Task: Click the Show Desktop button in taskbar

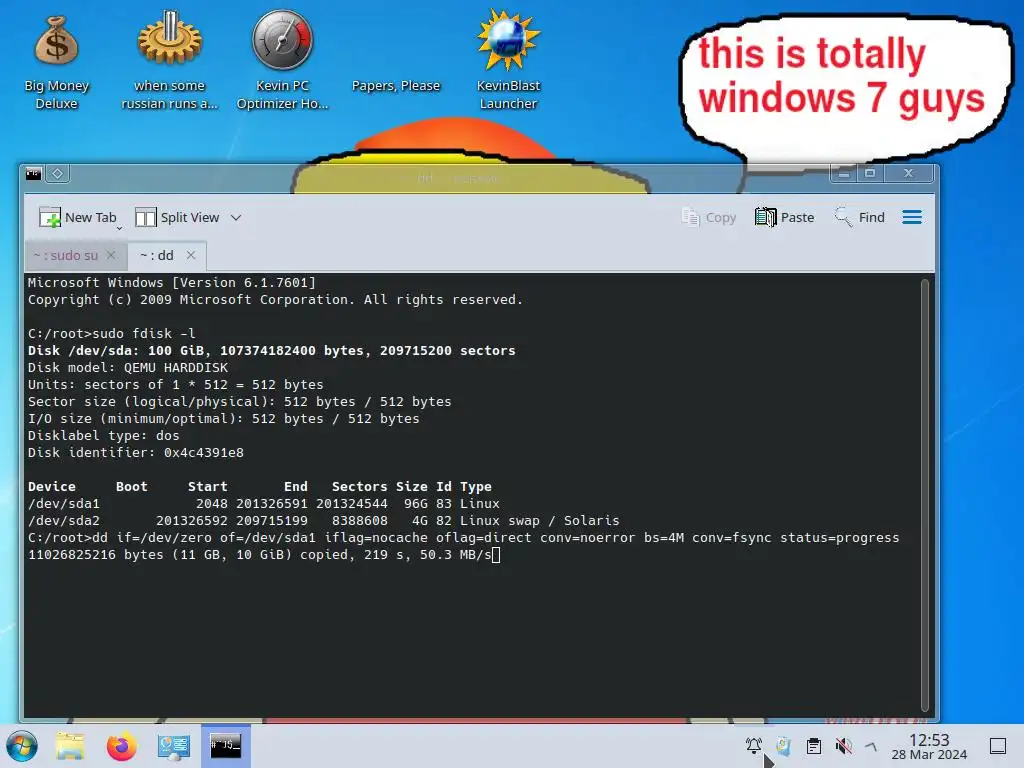Action: (998, 745)
